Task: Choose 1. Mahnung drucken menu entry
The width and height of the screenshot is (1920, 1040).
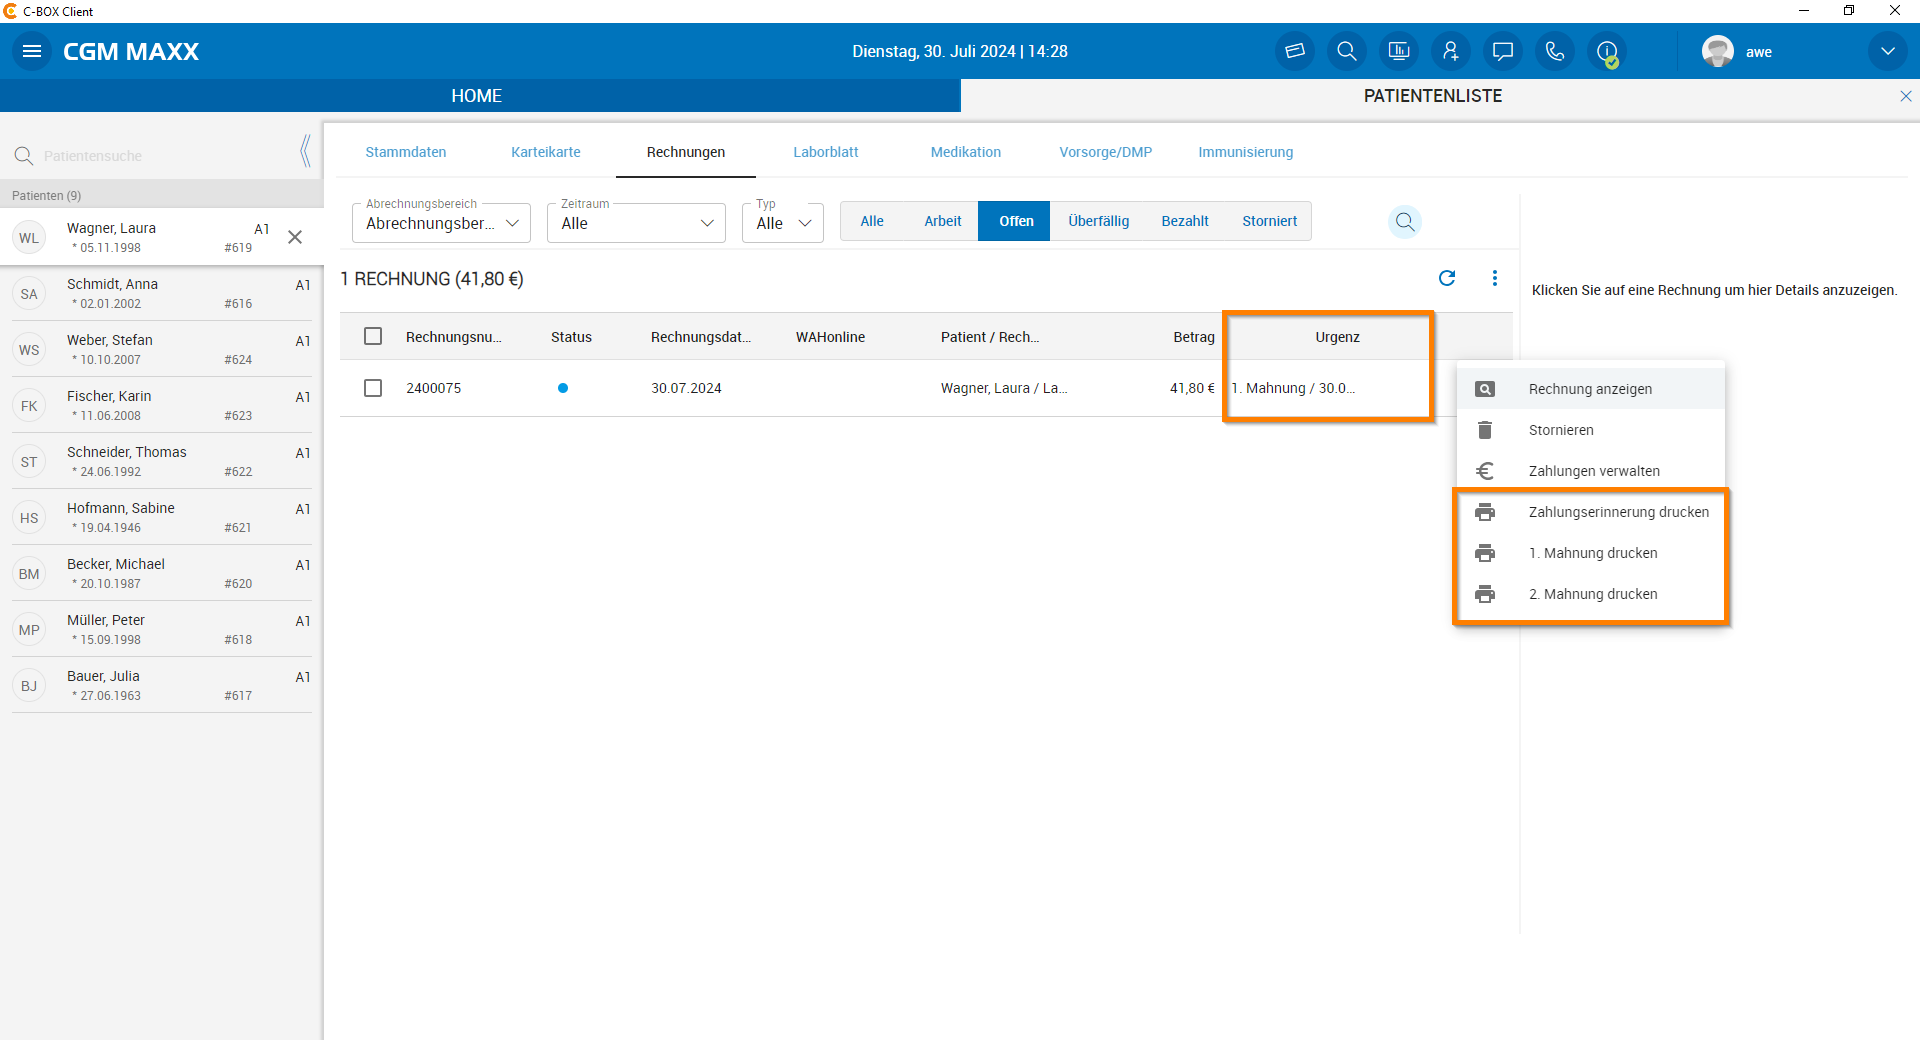Action: pyautogui.click(x=1591, y=553)
